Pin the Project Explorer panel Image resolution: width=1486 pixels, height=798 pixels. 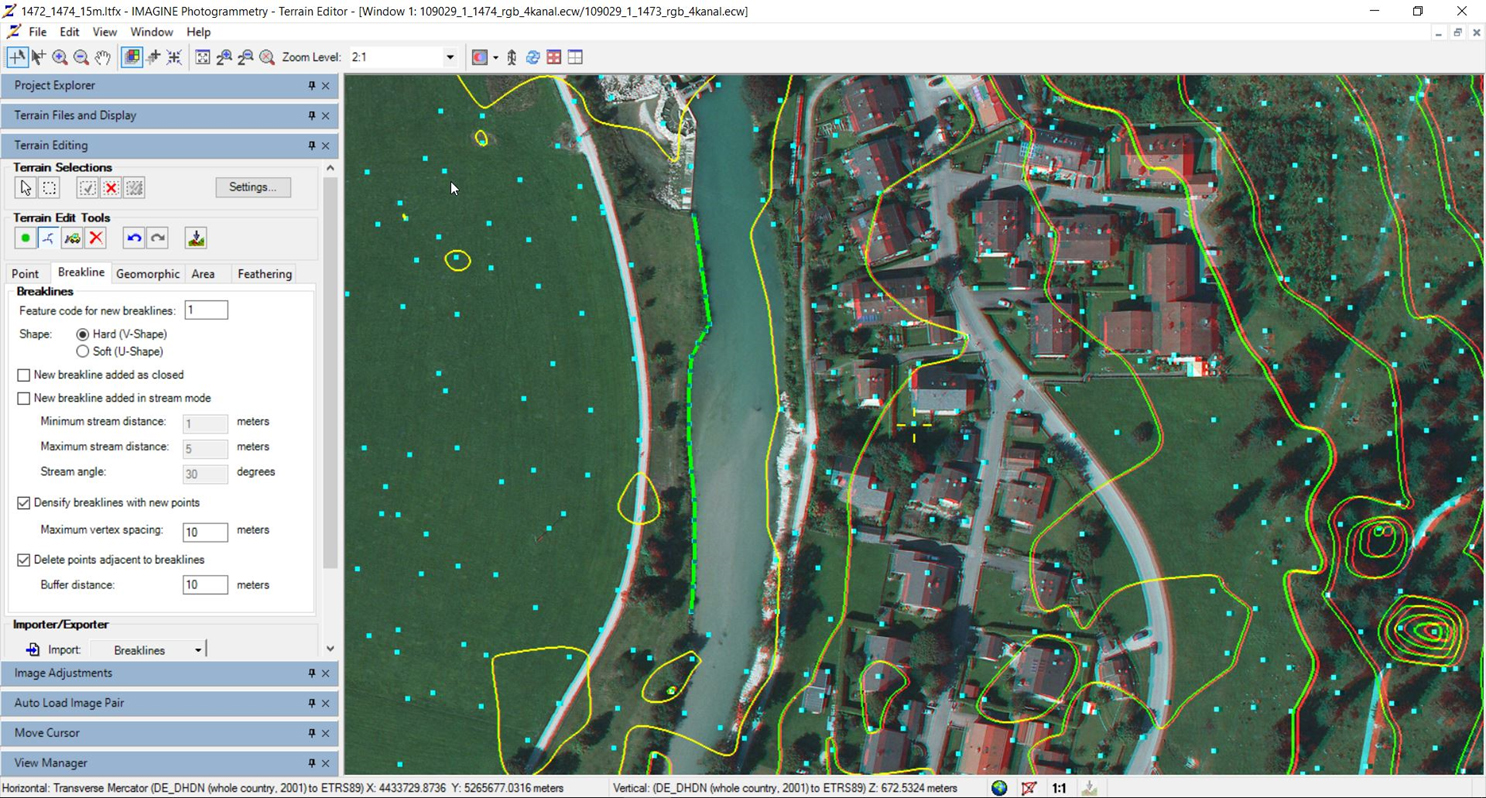[312, 86]
